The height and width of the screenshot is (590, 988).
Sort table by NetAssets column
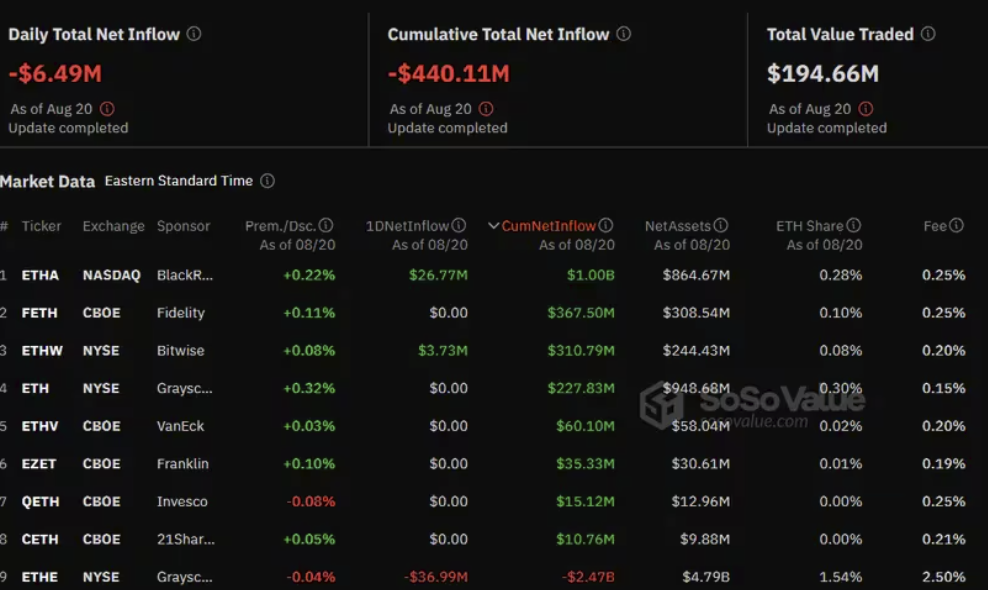(x=677, y=226)
